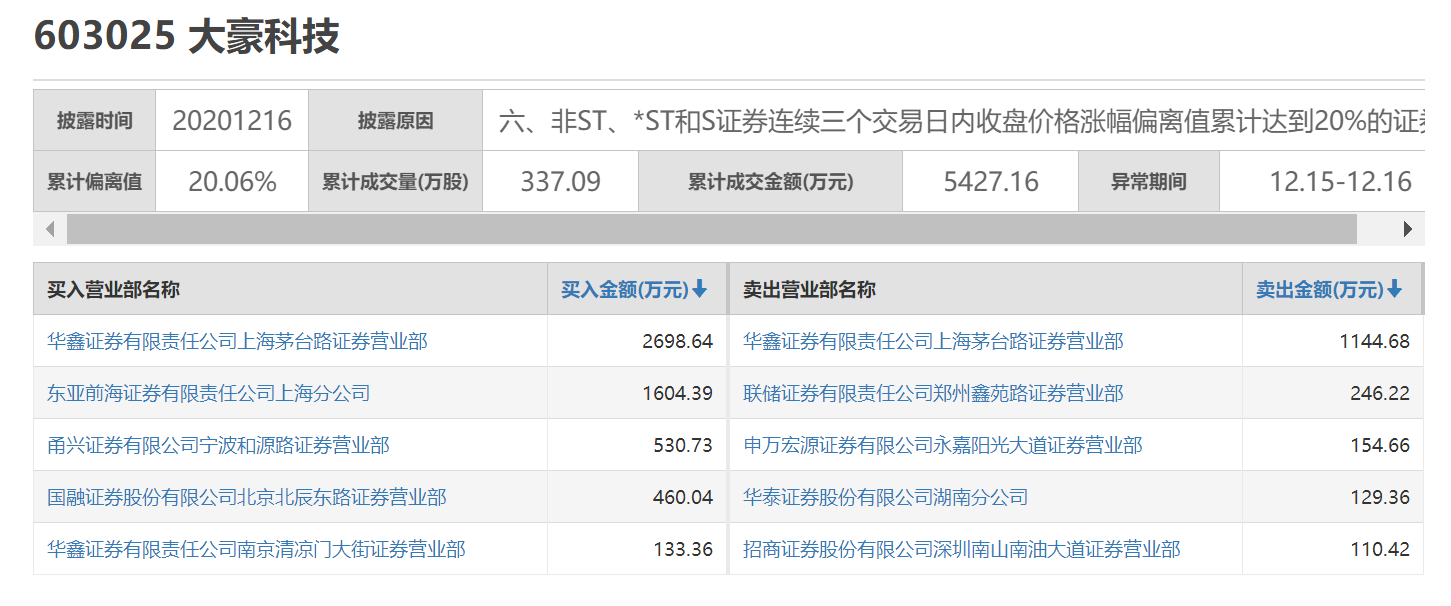
Task: Open 甬兴证券有限公司宁波和源路证券营业部 link
Action: pos(218,446)
